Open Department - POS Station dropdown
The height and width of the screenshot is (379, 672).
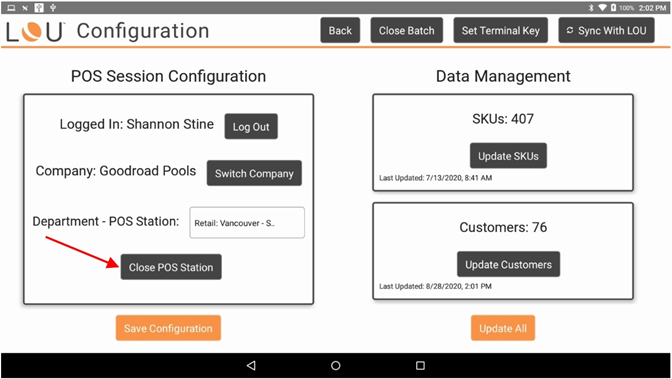[x=247, y=223]
